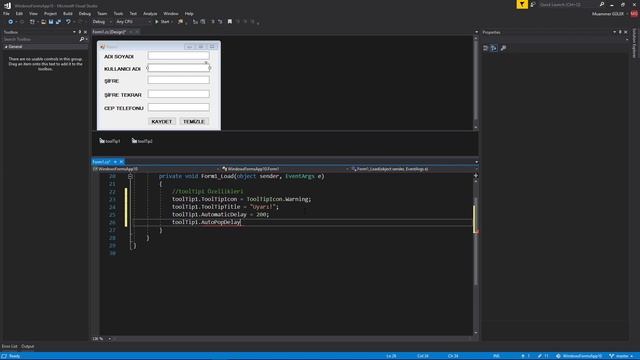Click the Categorized icon in Properties panel
The height and width of the screenshot is (360, 640).
tap(486, 48)
